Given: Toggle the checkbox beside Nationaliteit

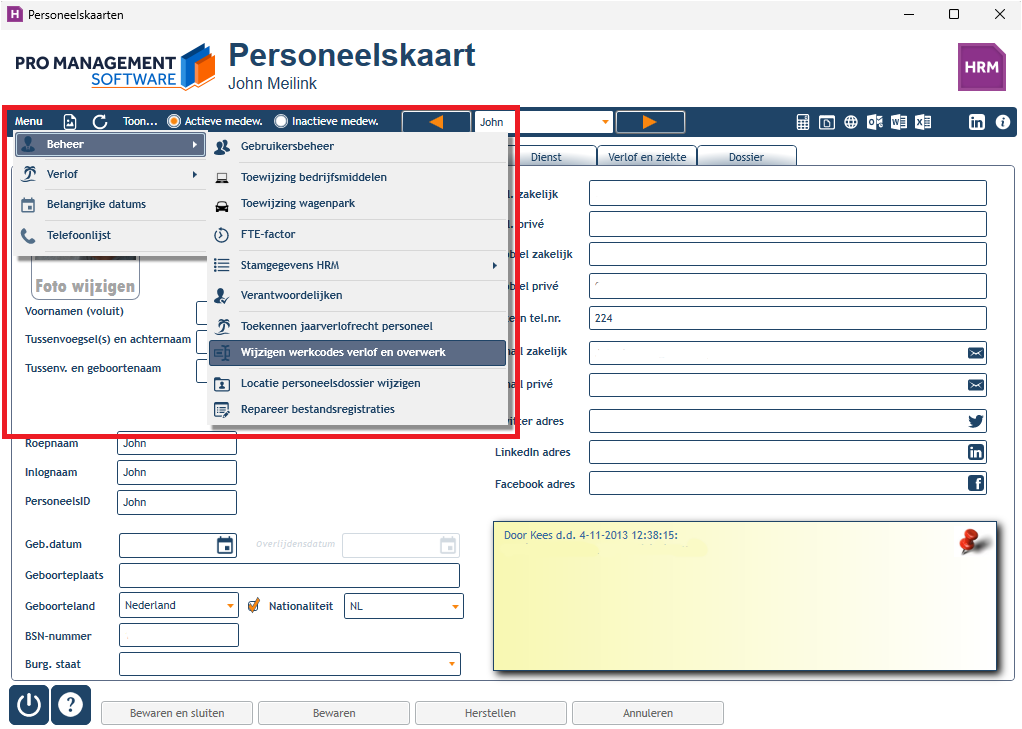Looking at the screenshot, I should (x=254, y=606).
